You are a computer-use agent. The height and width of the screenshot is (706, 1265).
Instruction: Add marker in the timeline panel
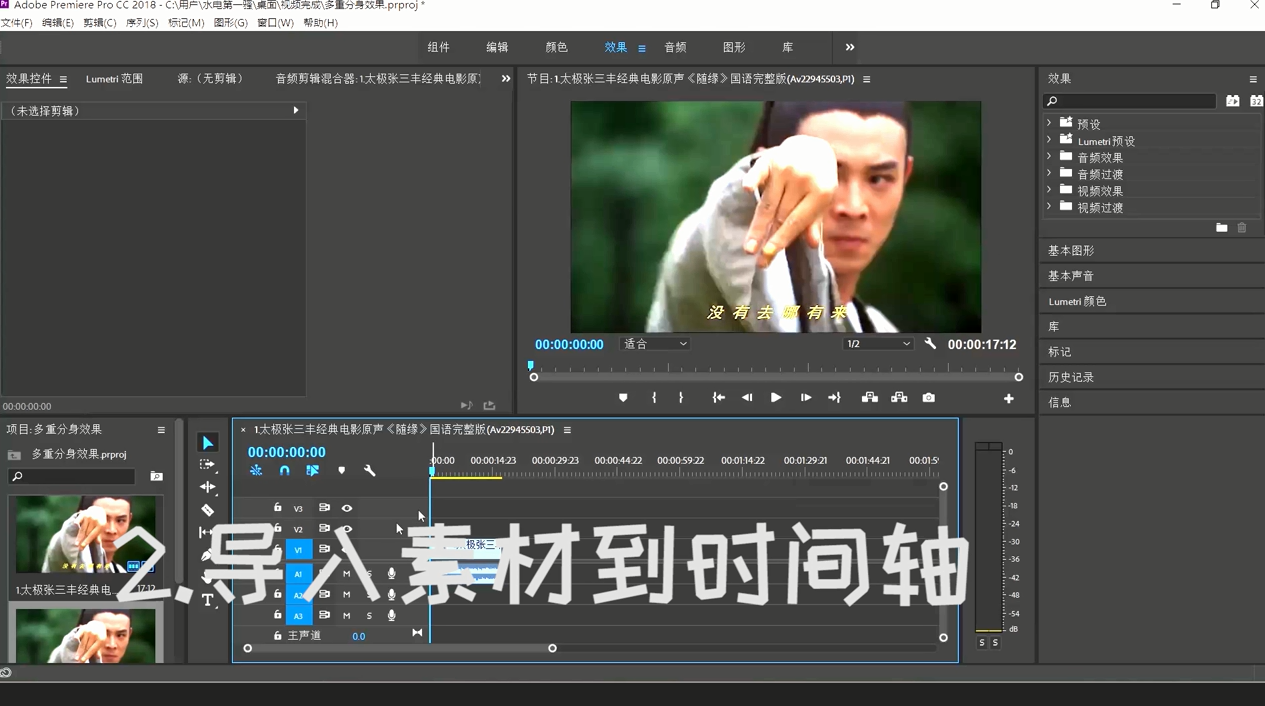coord(342,470)
